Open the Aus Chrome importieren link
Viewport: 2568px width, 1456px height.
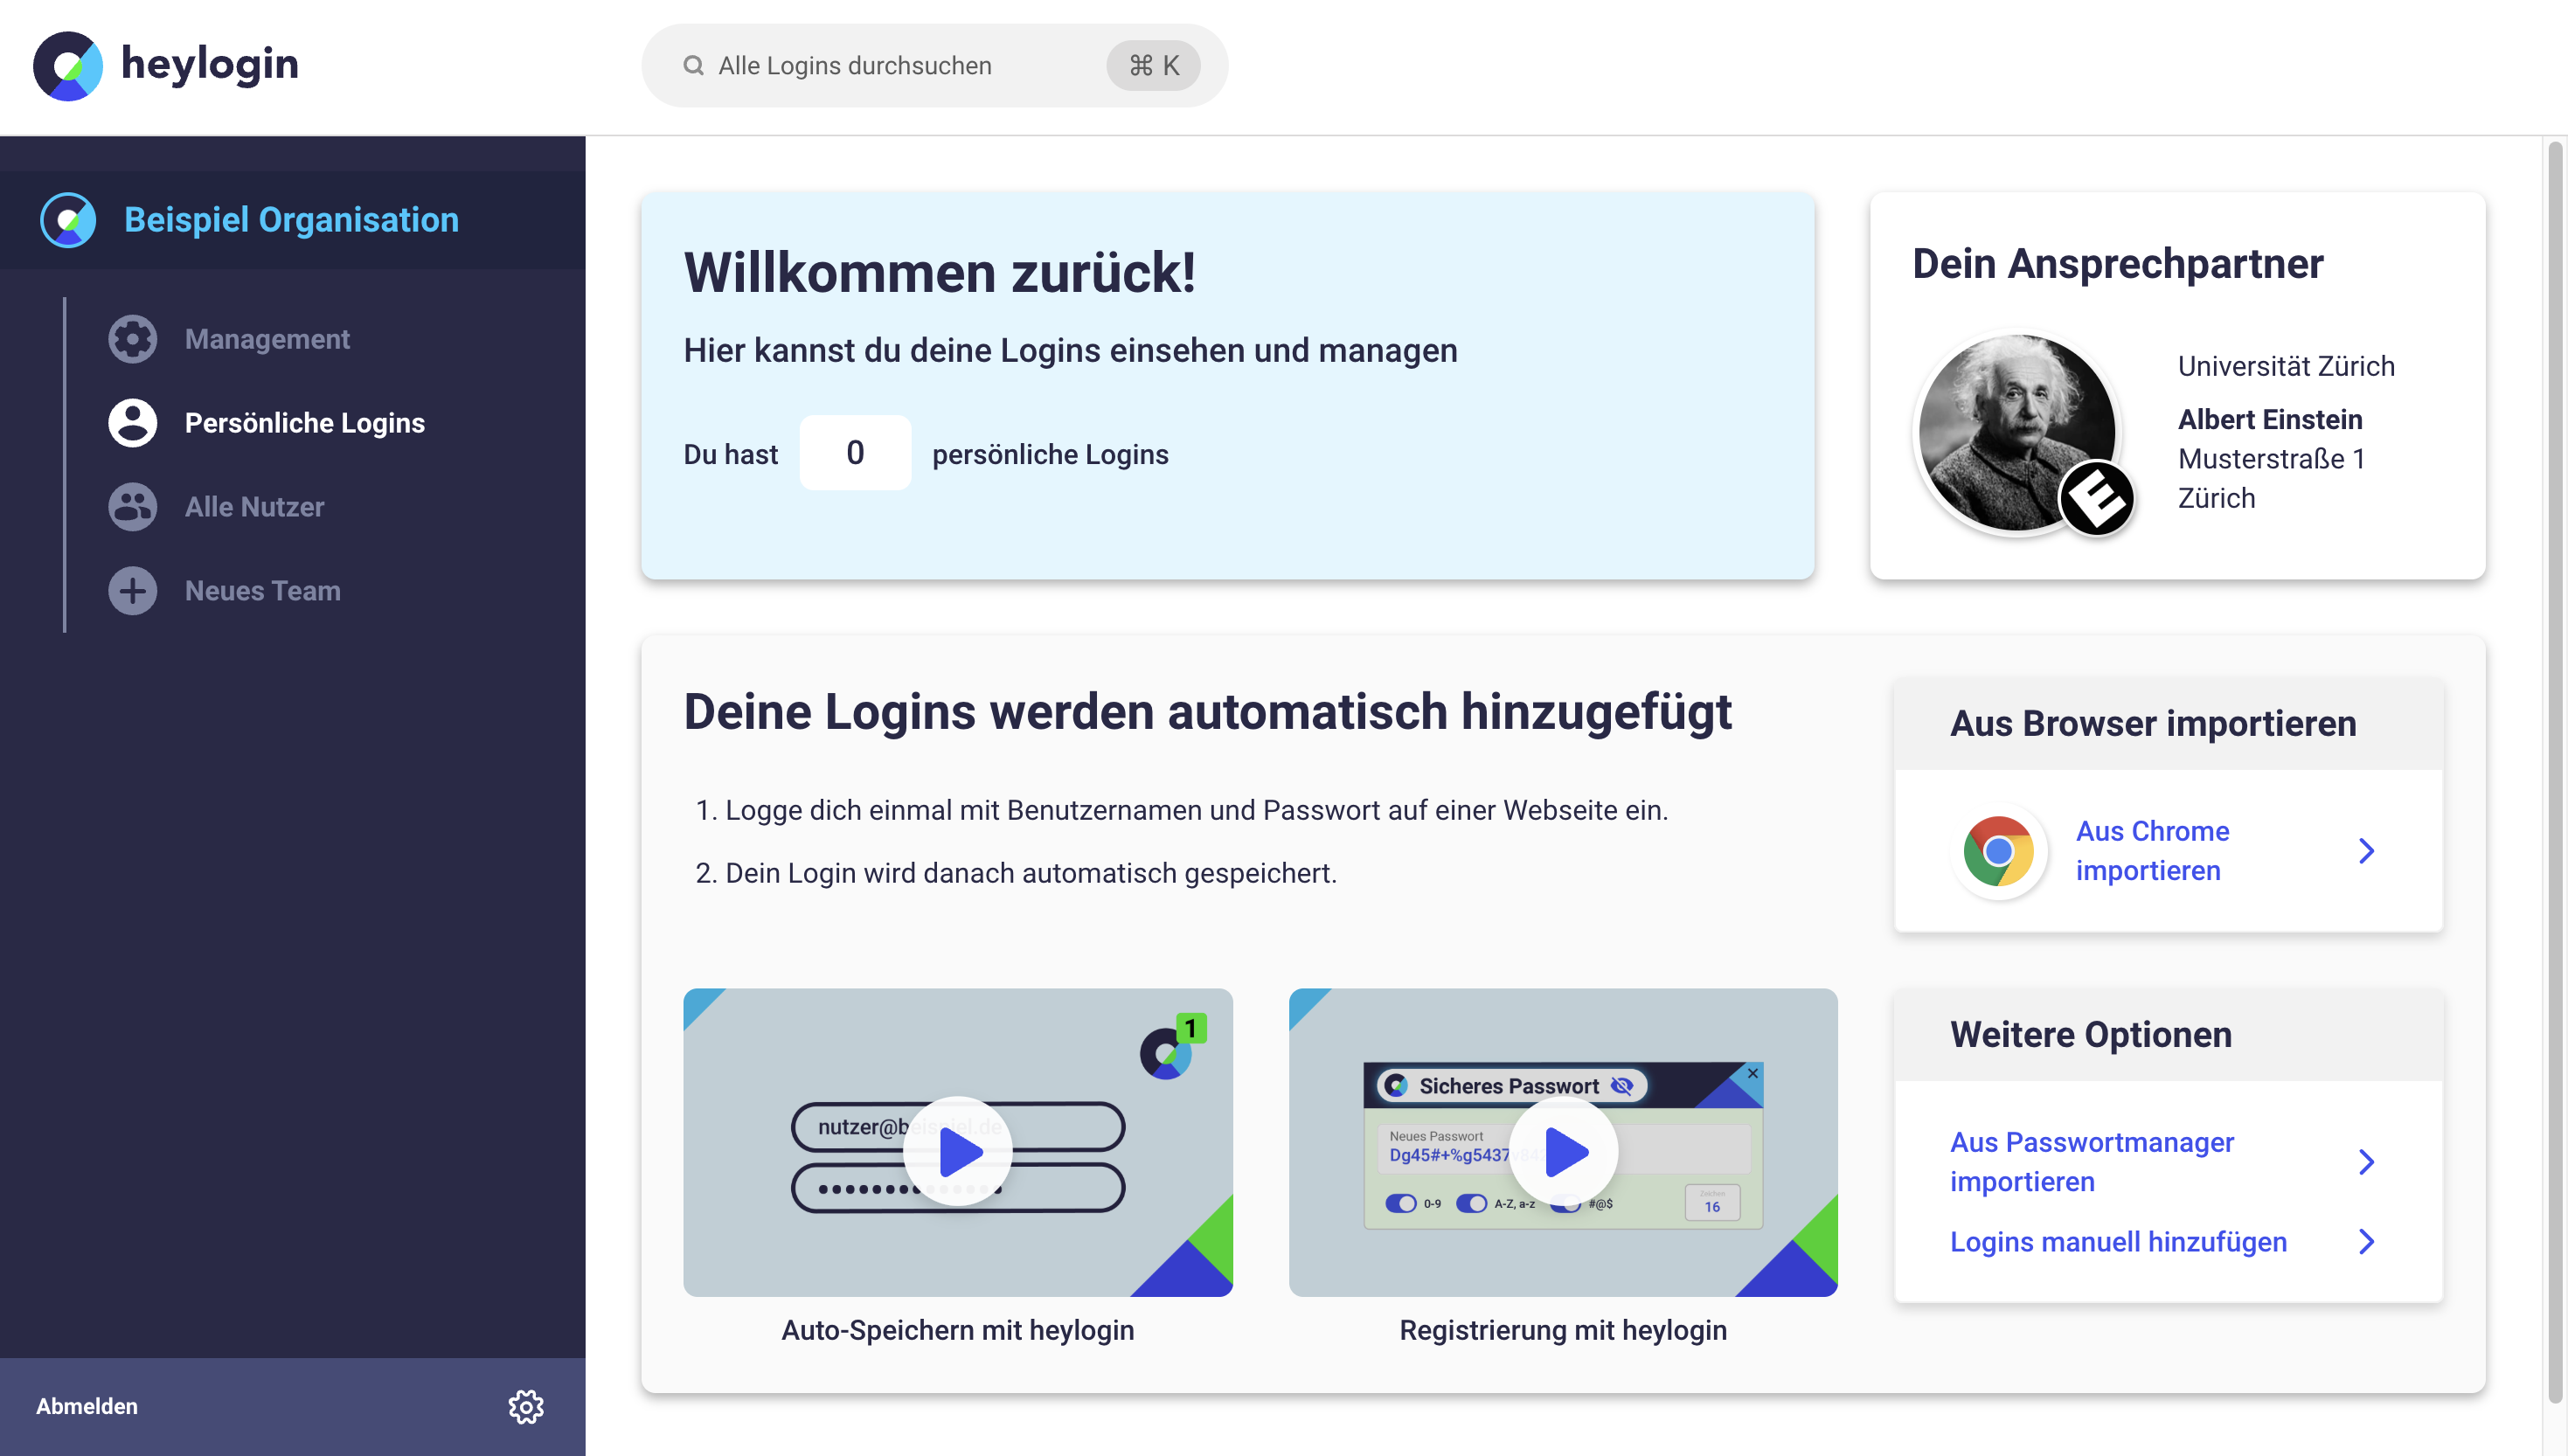coord(2152,851)
